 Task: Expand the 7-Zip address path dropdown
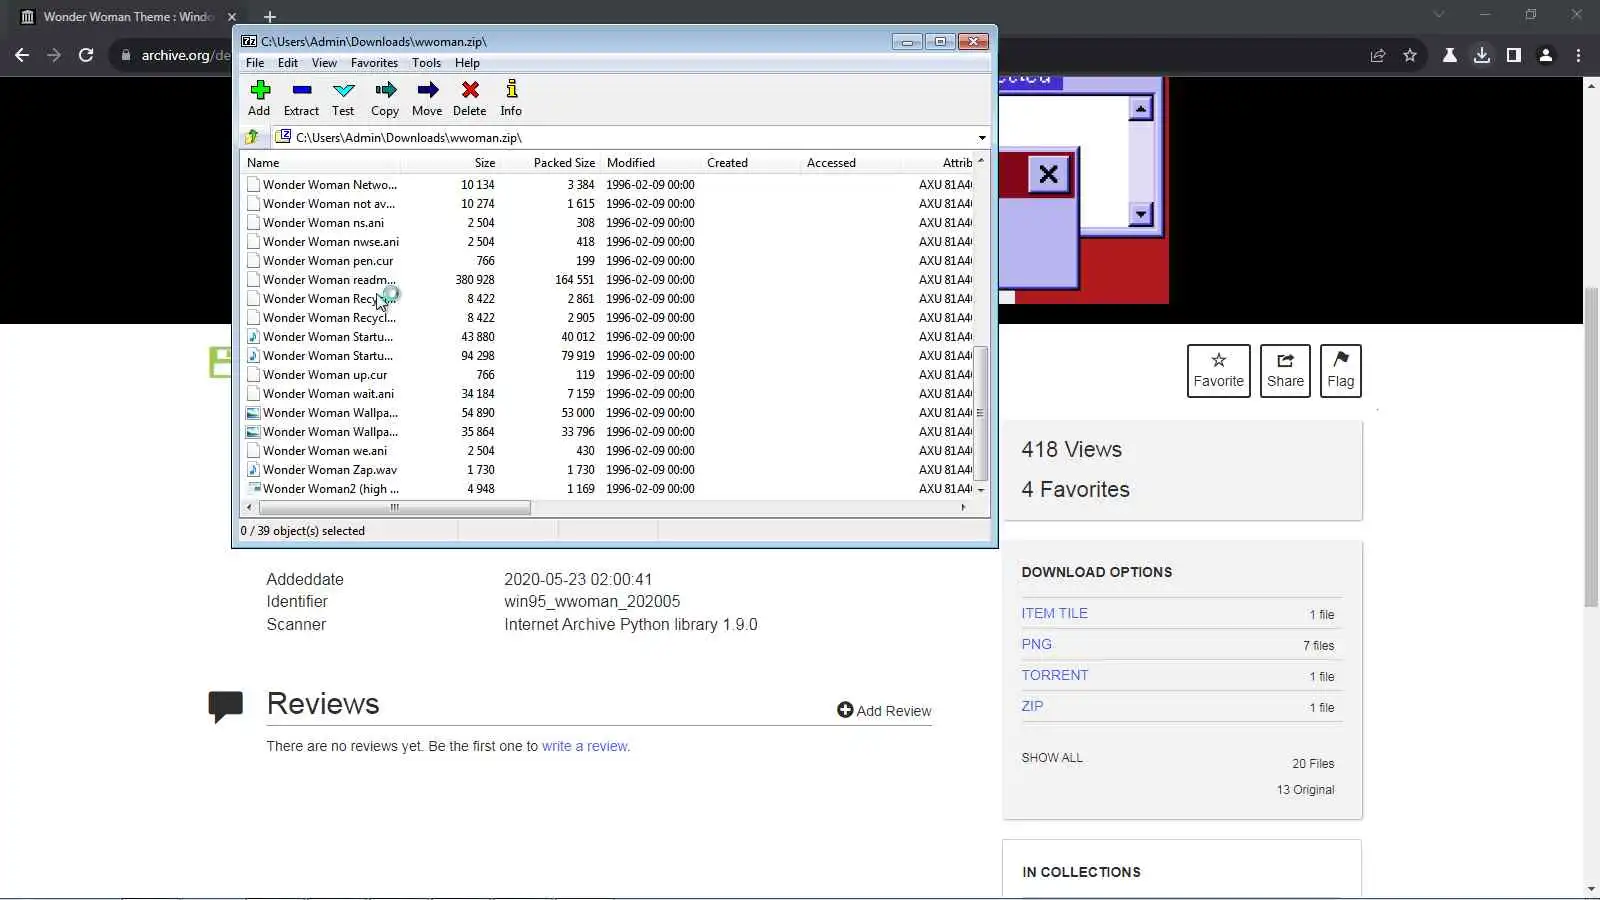[x=982, y=138]
